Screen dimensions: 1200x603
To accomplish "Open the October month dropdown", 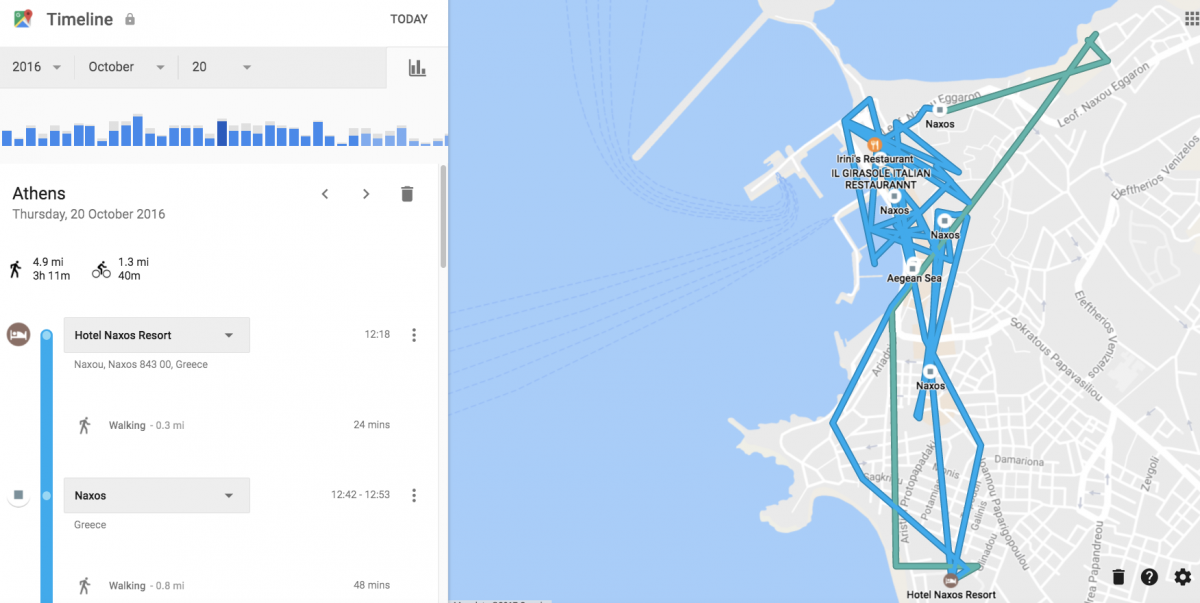I will (x=126, y=67).
